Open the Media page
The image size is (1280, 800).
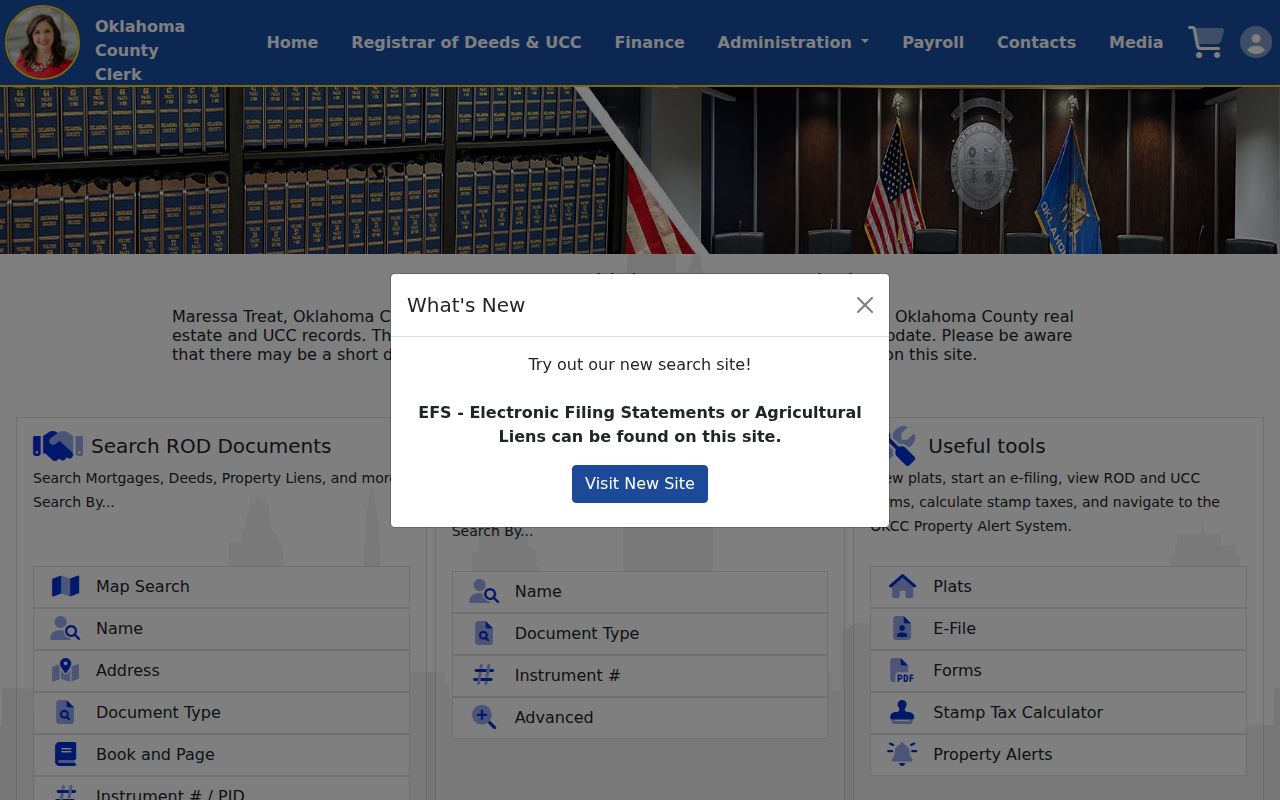point(1136,42)
